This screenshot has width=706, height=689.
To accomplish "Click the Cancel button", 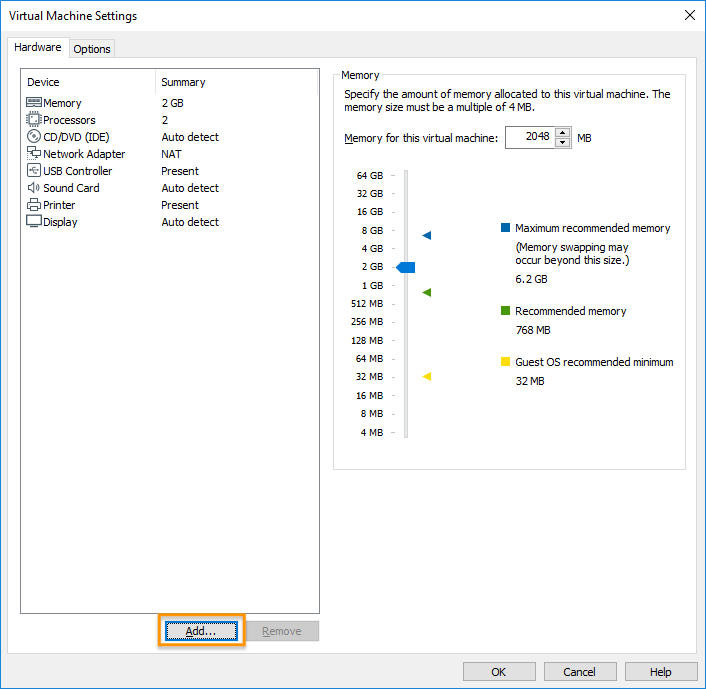I will tap(580, 671).
